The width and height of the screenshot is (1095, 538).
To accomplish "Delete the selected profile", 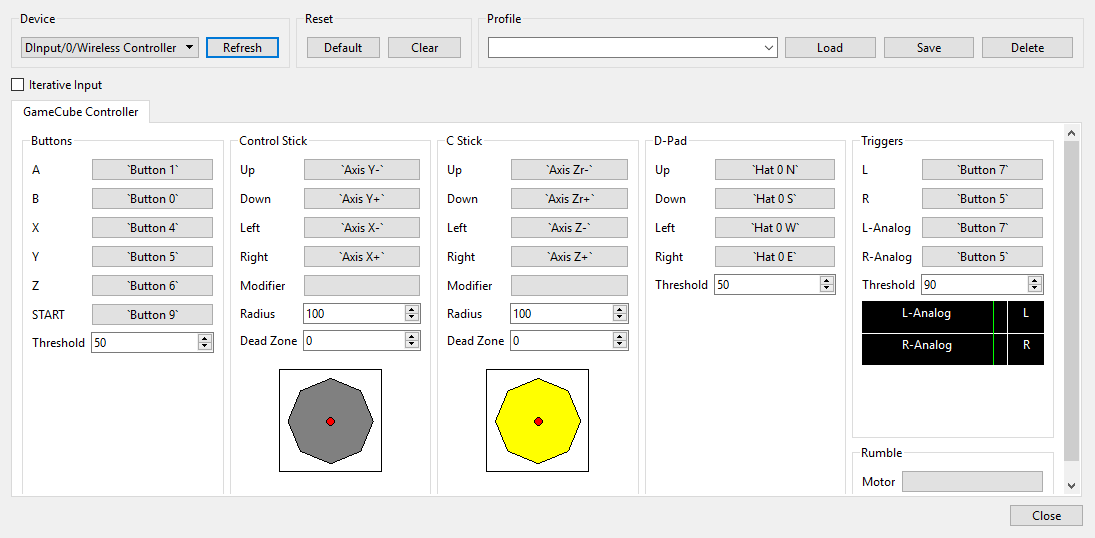I will 1027,48.
